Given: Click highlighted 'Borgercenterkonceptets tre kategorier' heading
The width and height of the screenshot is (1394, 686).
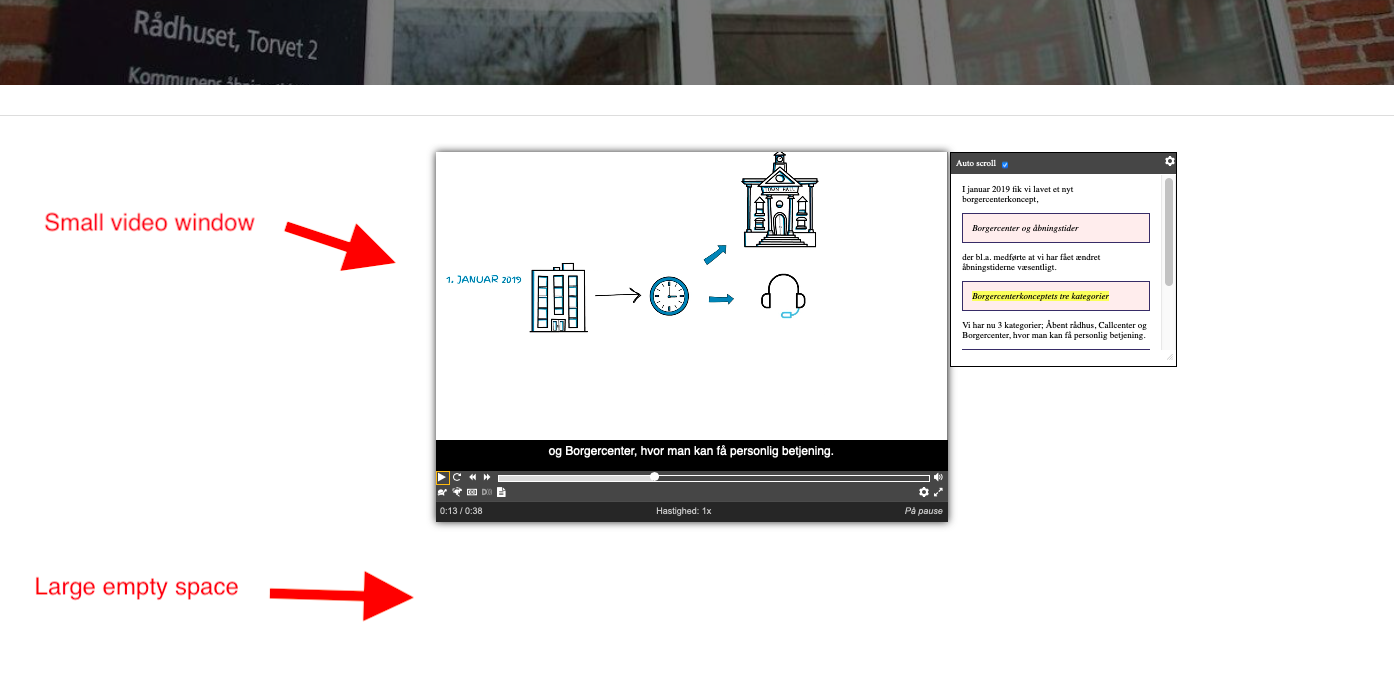Looking at the screenshot, I should tap(1040, 296).
